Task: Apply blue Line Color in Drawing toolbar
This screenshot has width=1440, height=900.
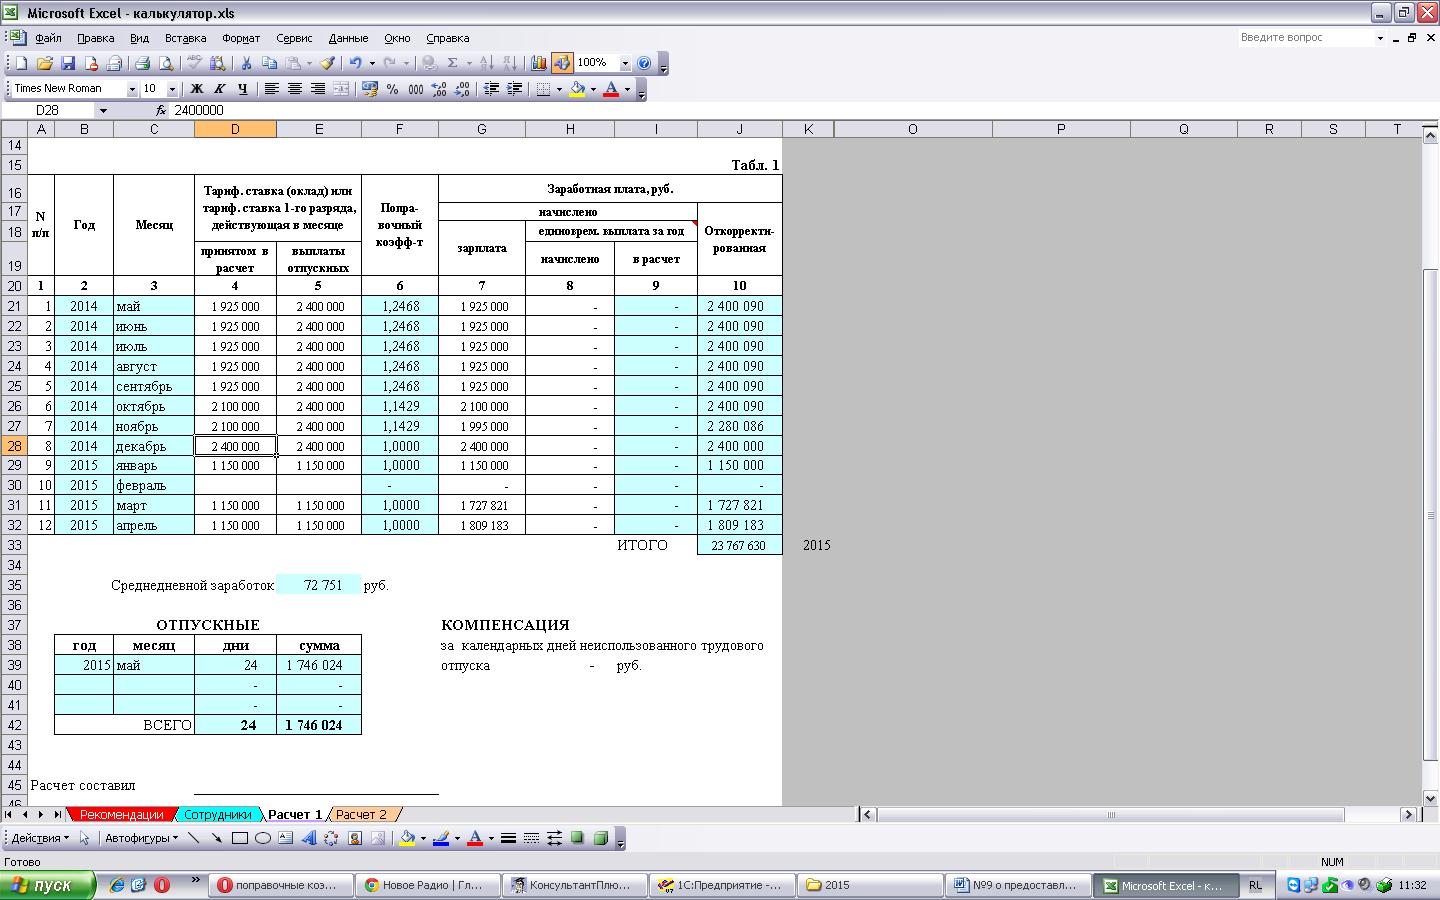Action: [441, 838]
